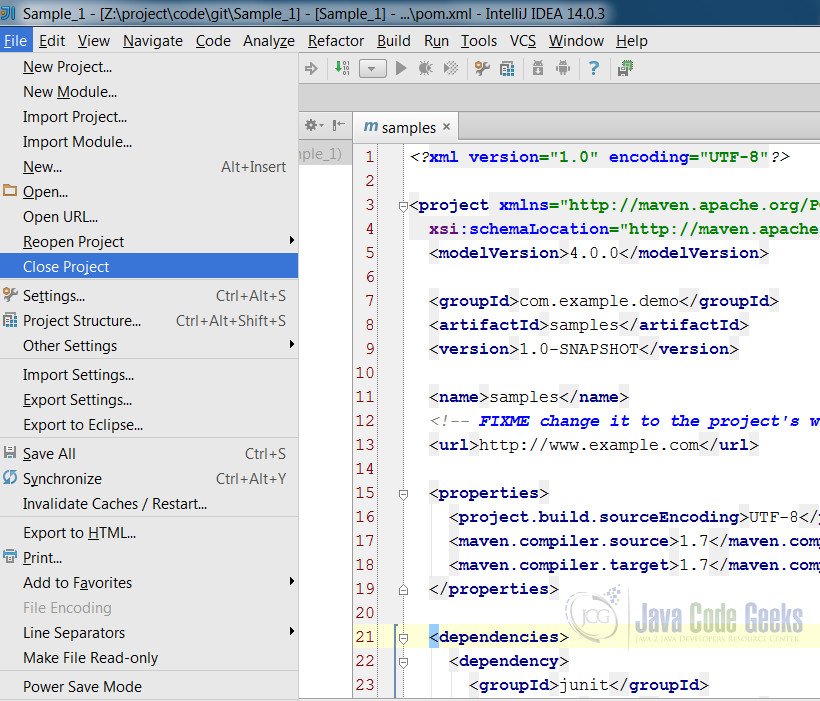Image resolution: width=820 pixels, height=701 pixels.
Task: Click the IntelliJ IDEA title bar logo
Action: click(8, 13)
